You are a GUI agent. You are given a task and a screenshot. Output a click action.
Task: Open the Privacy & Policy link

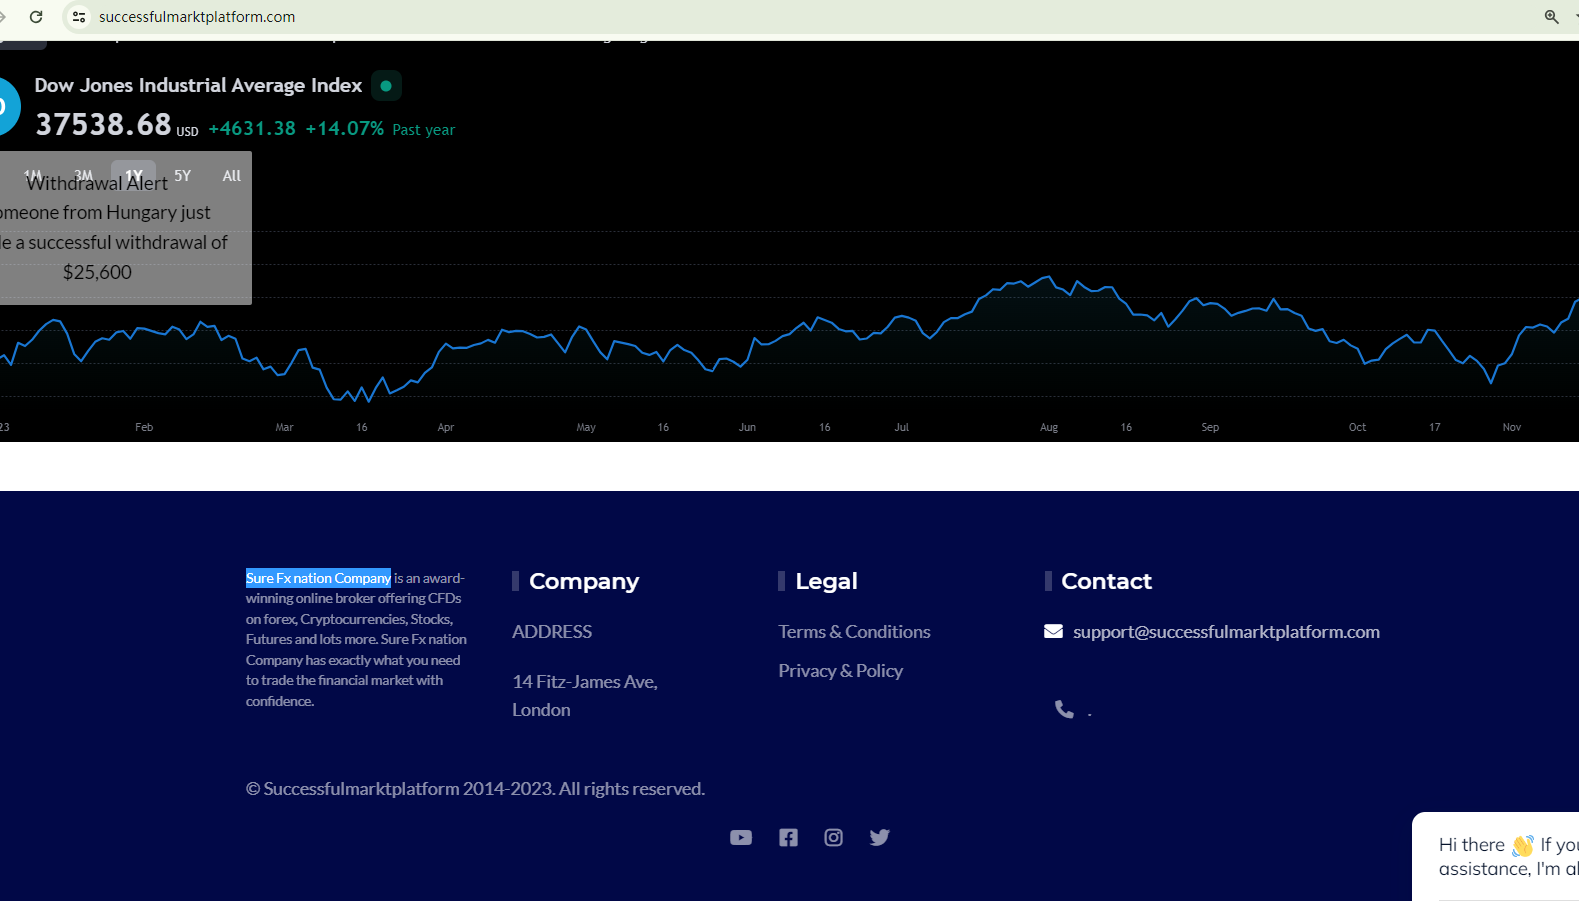coord(840,671)
